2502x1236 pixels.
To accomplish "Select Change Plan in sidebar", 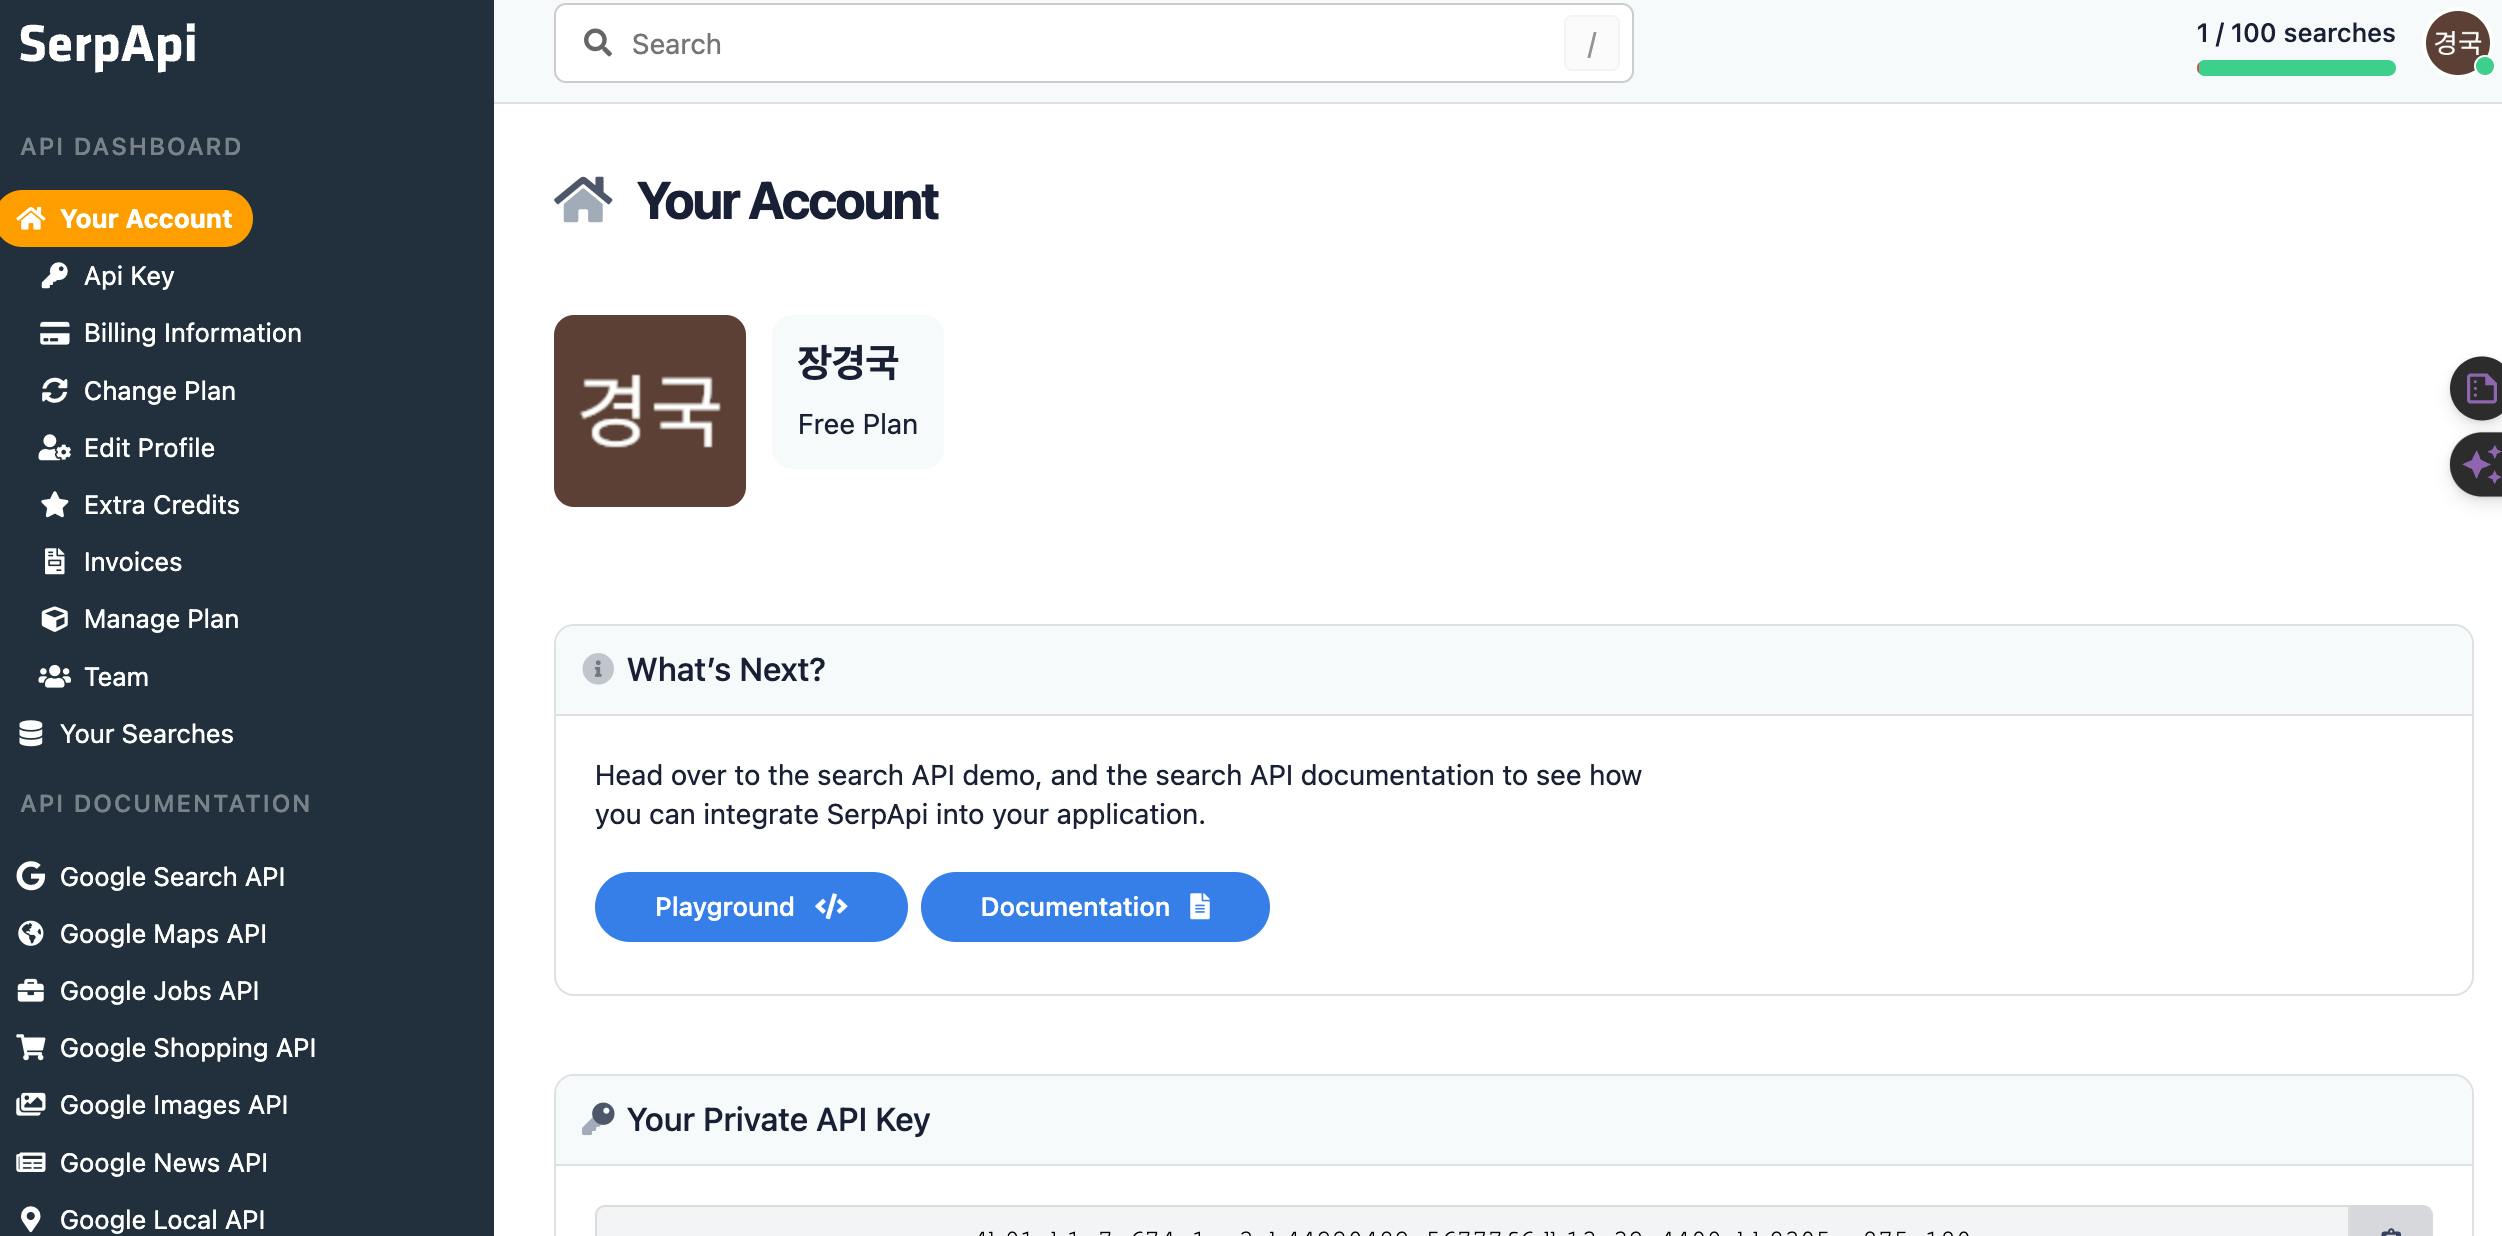I will point(160,391).
